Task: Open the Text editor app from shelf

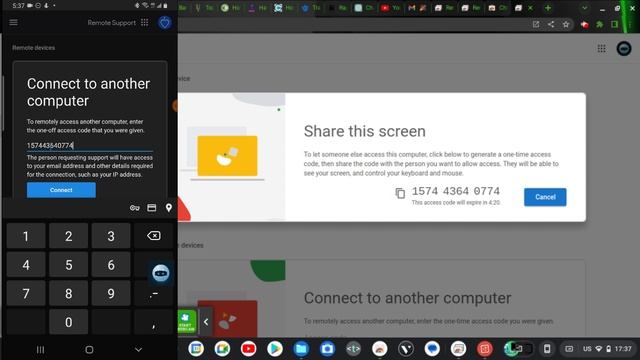Action: click(x=353, y=349)
